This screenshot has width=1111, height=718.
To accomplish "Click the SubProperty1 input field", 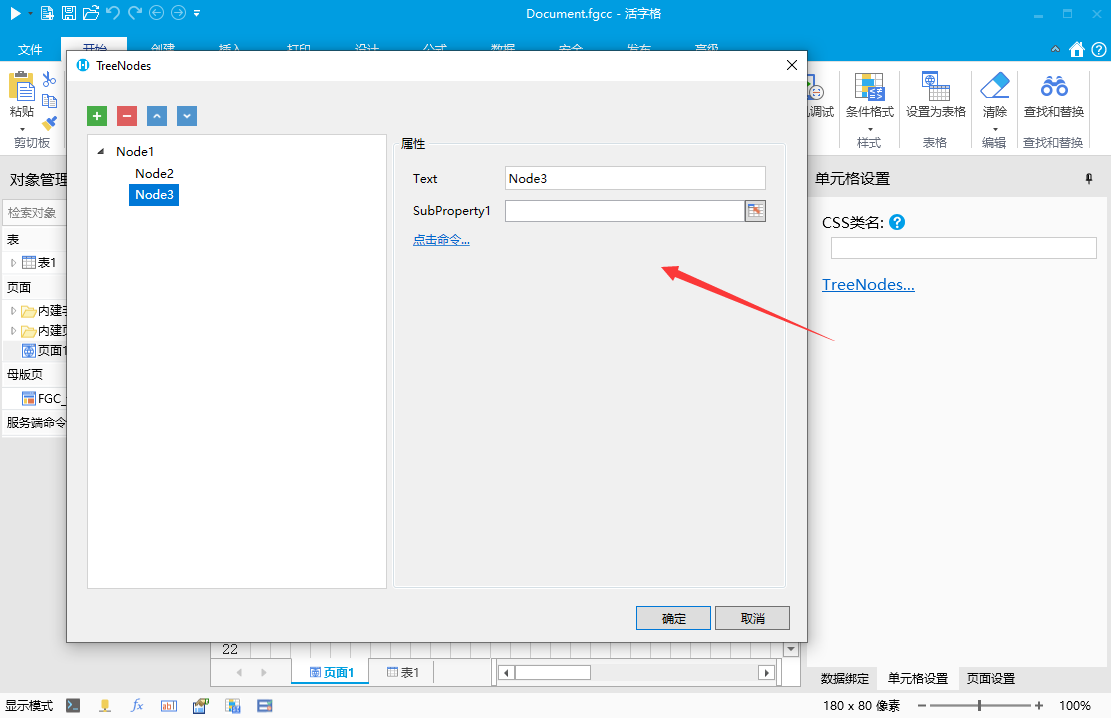I will (624, 211).
